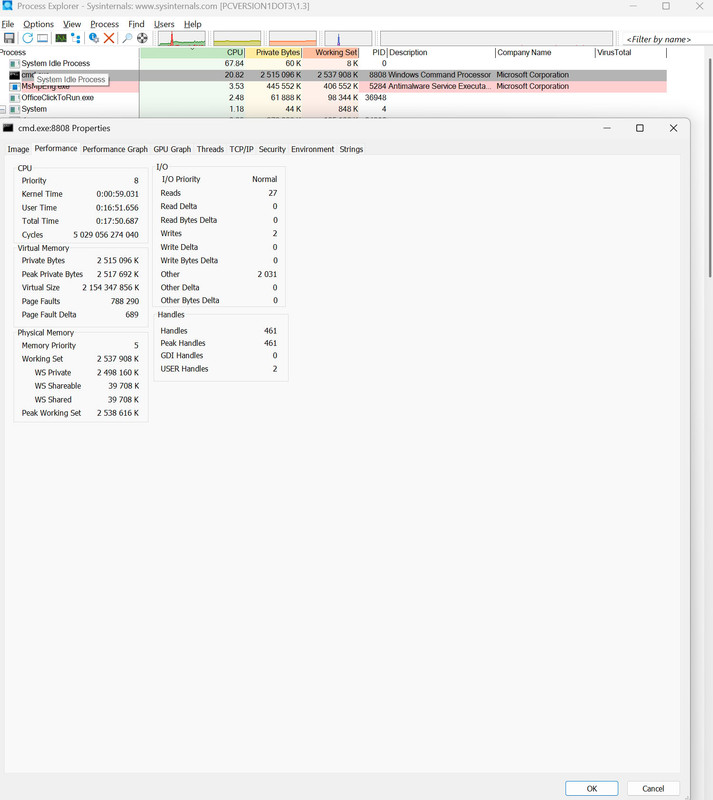Click the show lower pane toolbar icon
713x800 pixels.
[x=43, y=38]
